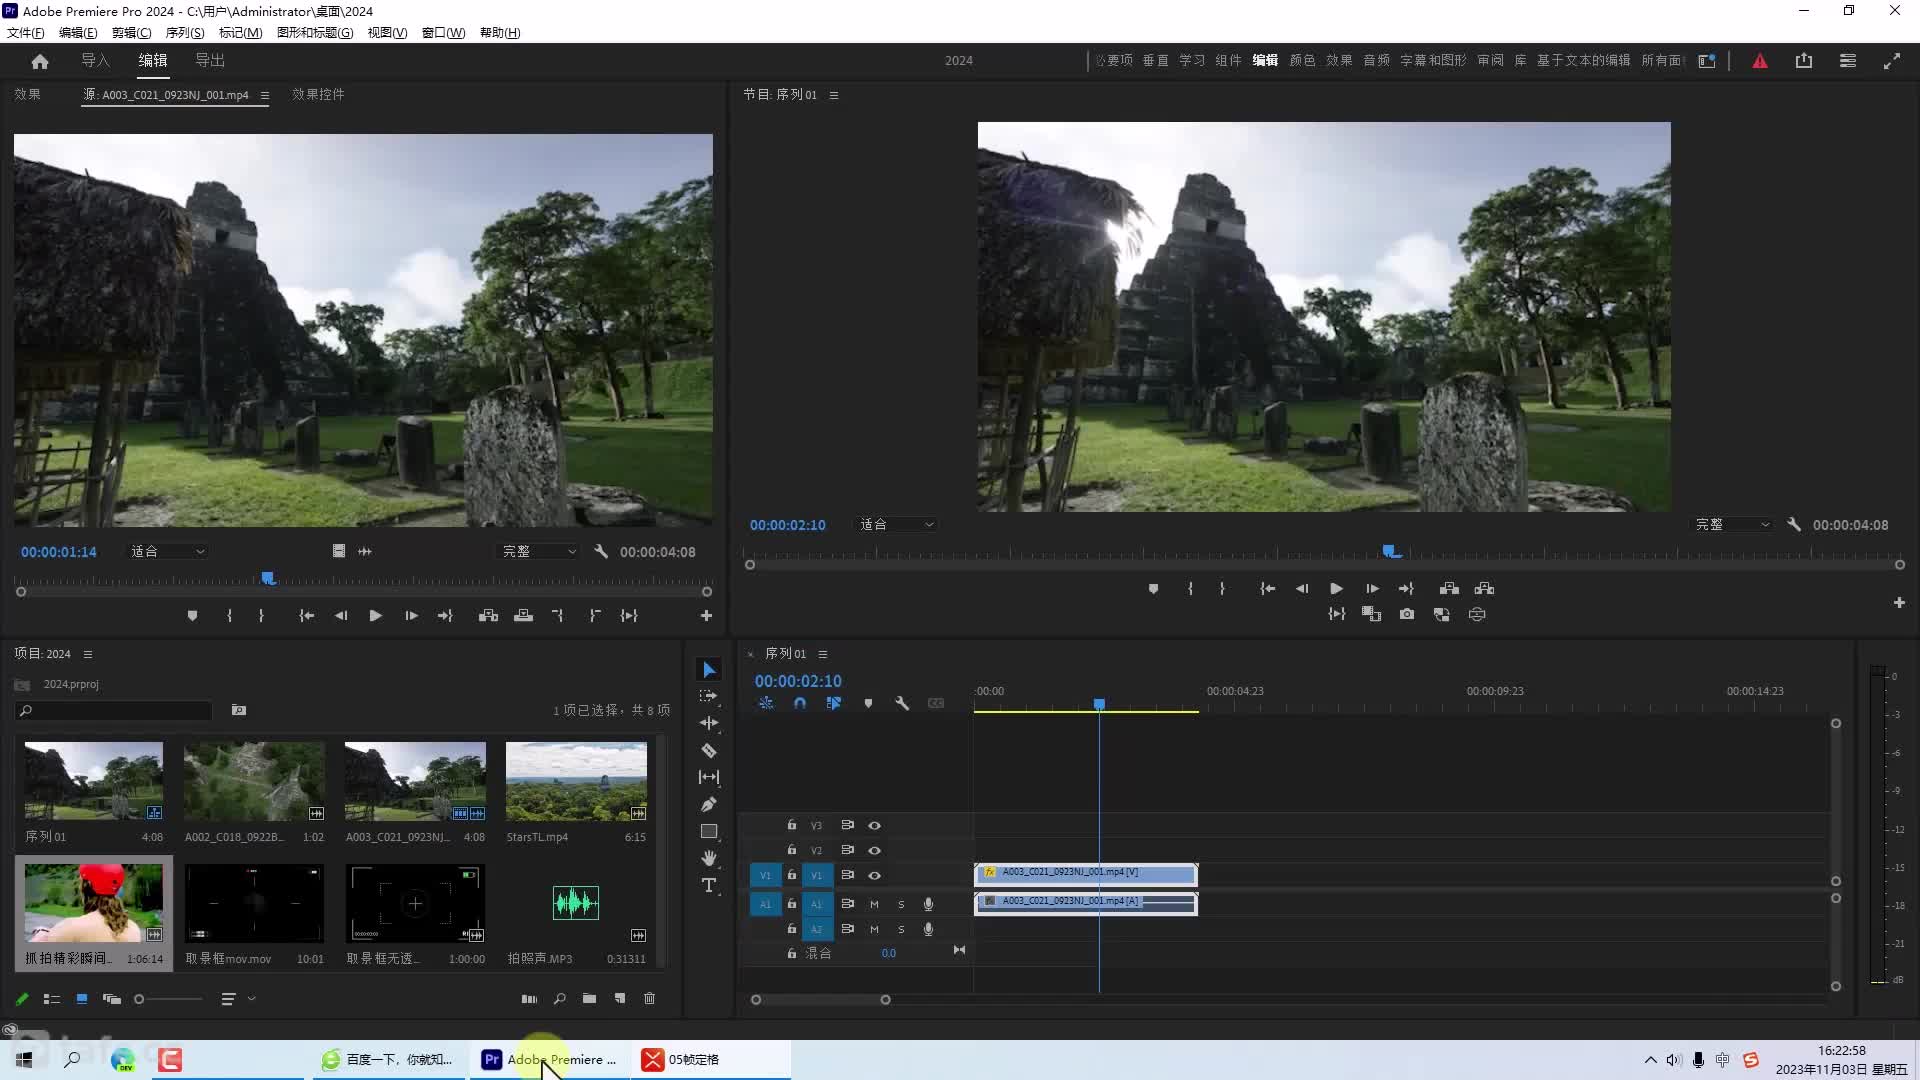Screen dimensions: 1920x1080
Task: Select the Razor tool
Action: point(709,750)
